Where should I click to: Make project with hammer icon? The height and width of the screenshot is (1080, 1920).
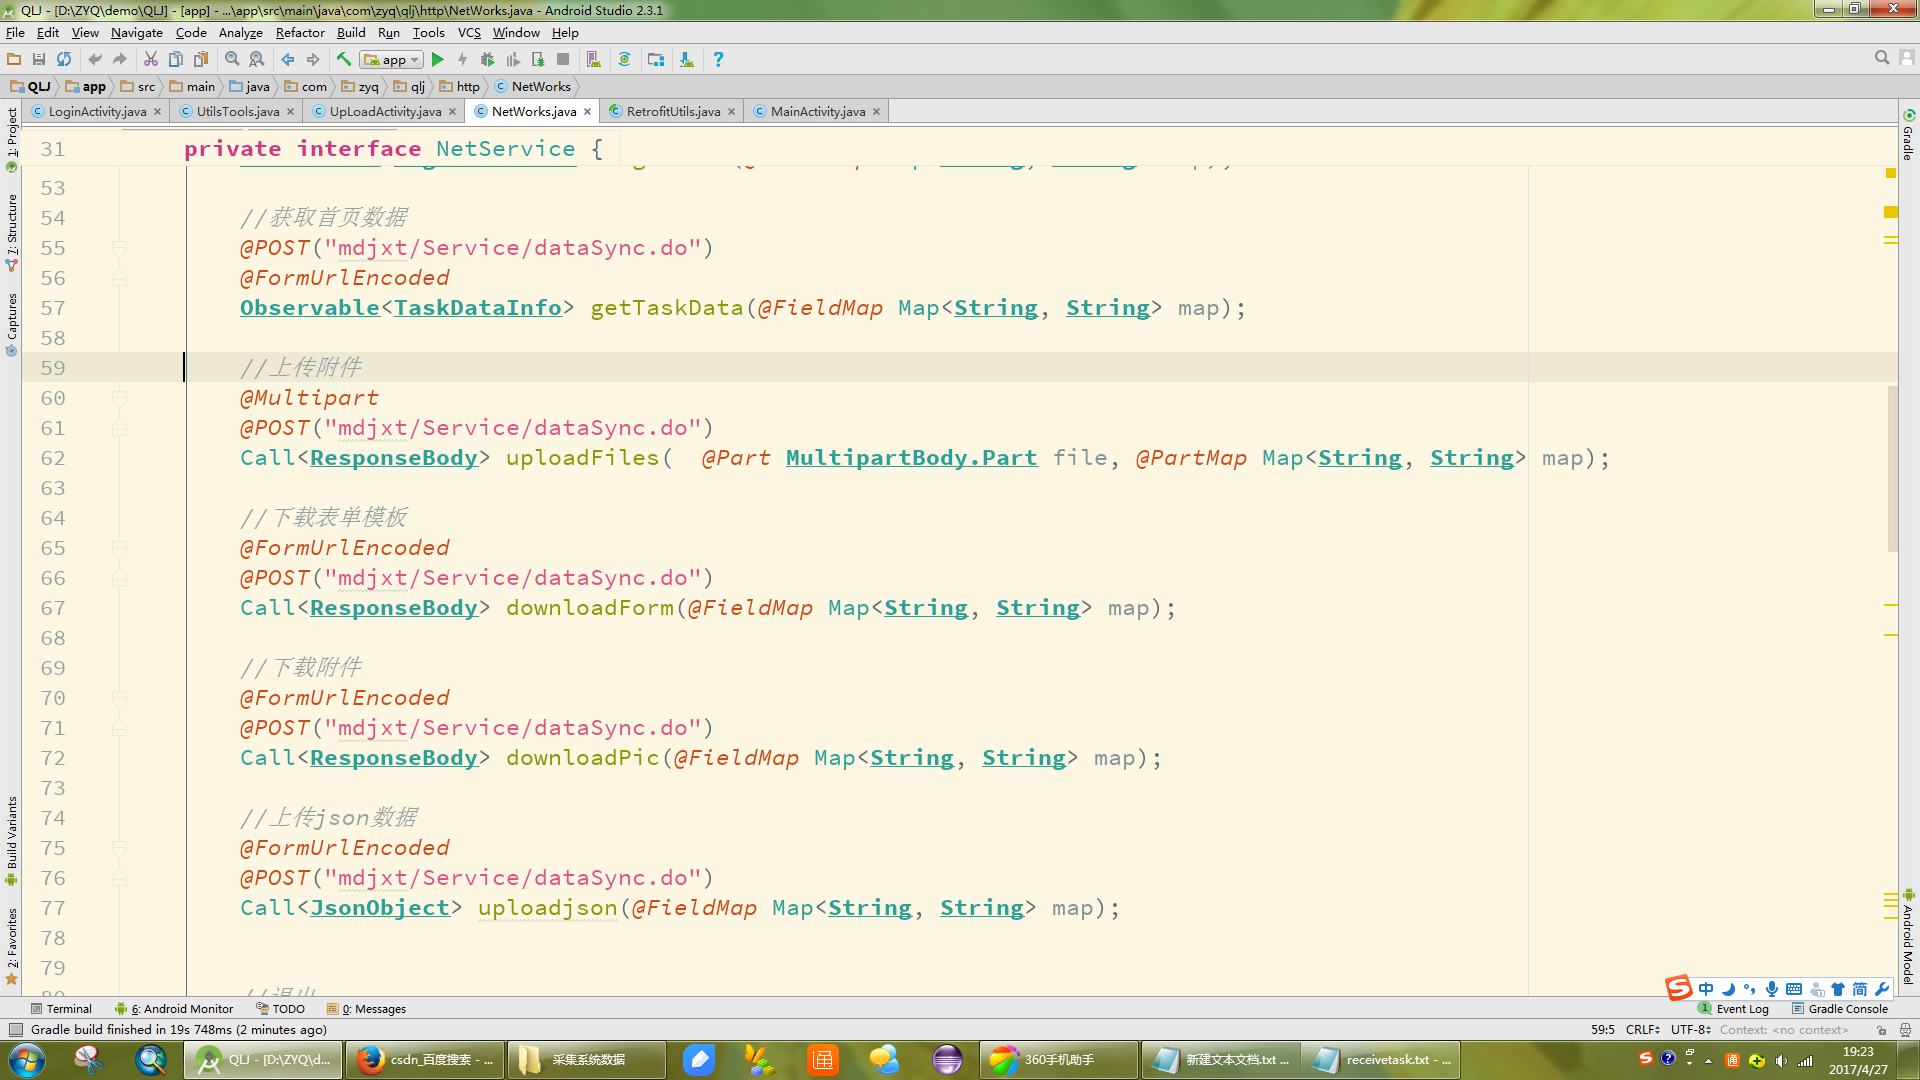[344, 60]
